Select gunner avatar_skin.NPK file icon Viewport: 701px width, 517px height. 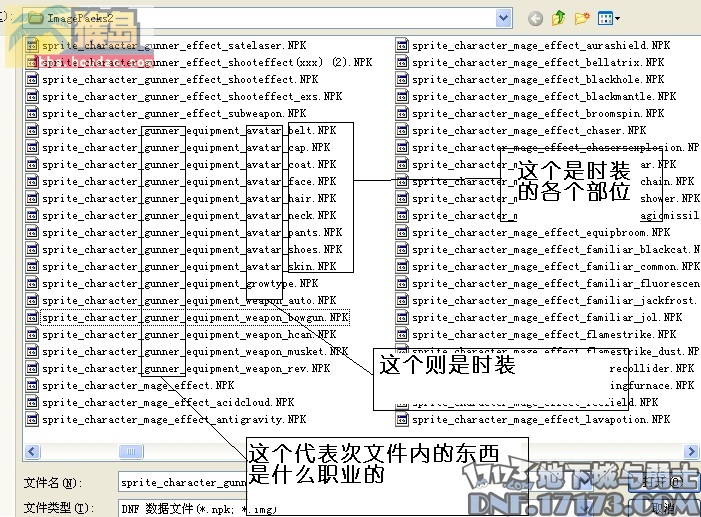(x=32, y=266)
